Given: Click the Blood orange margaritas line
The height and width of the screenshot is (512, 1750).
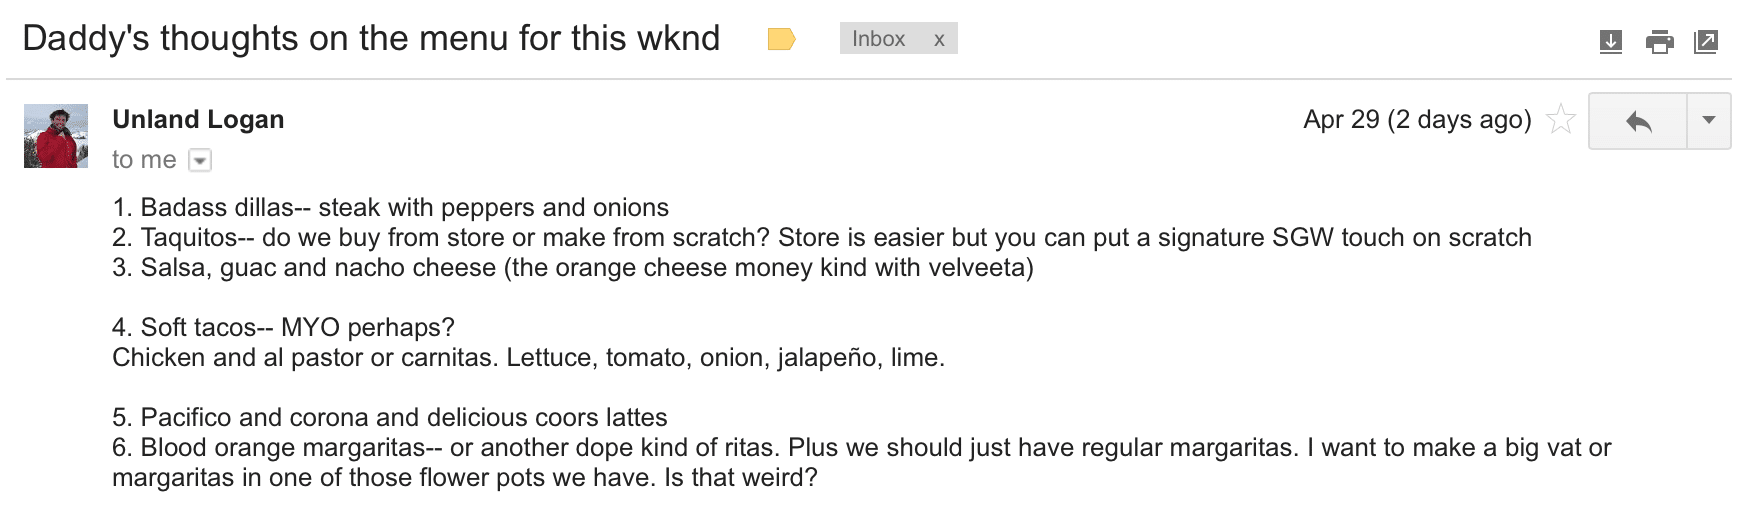Looking at the screenshot, I should click(x=860, y=448).
